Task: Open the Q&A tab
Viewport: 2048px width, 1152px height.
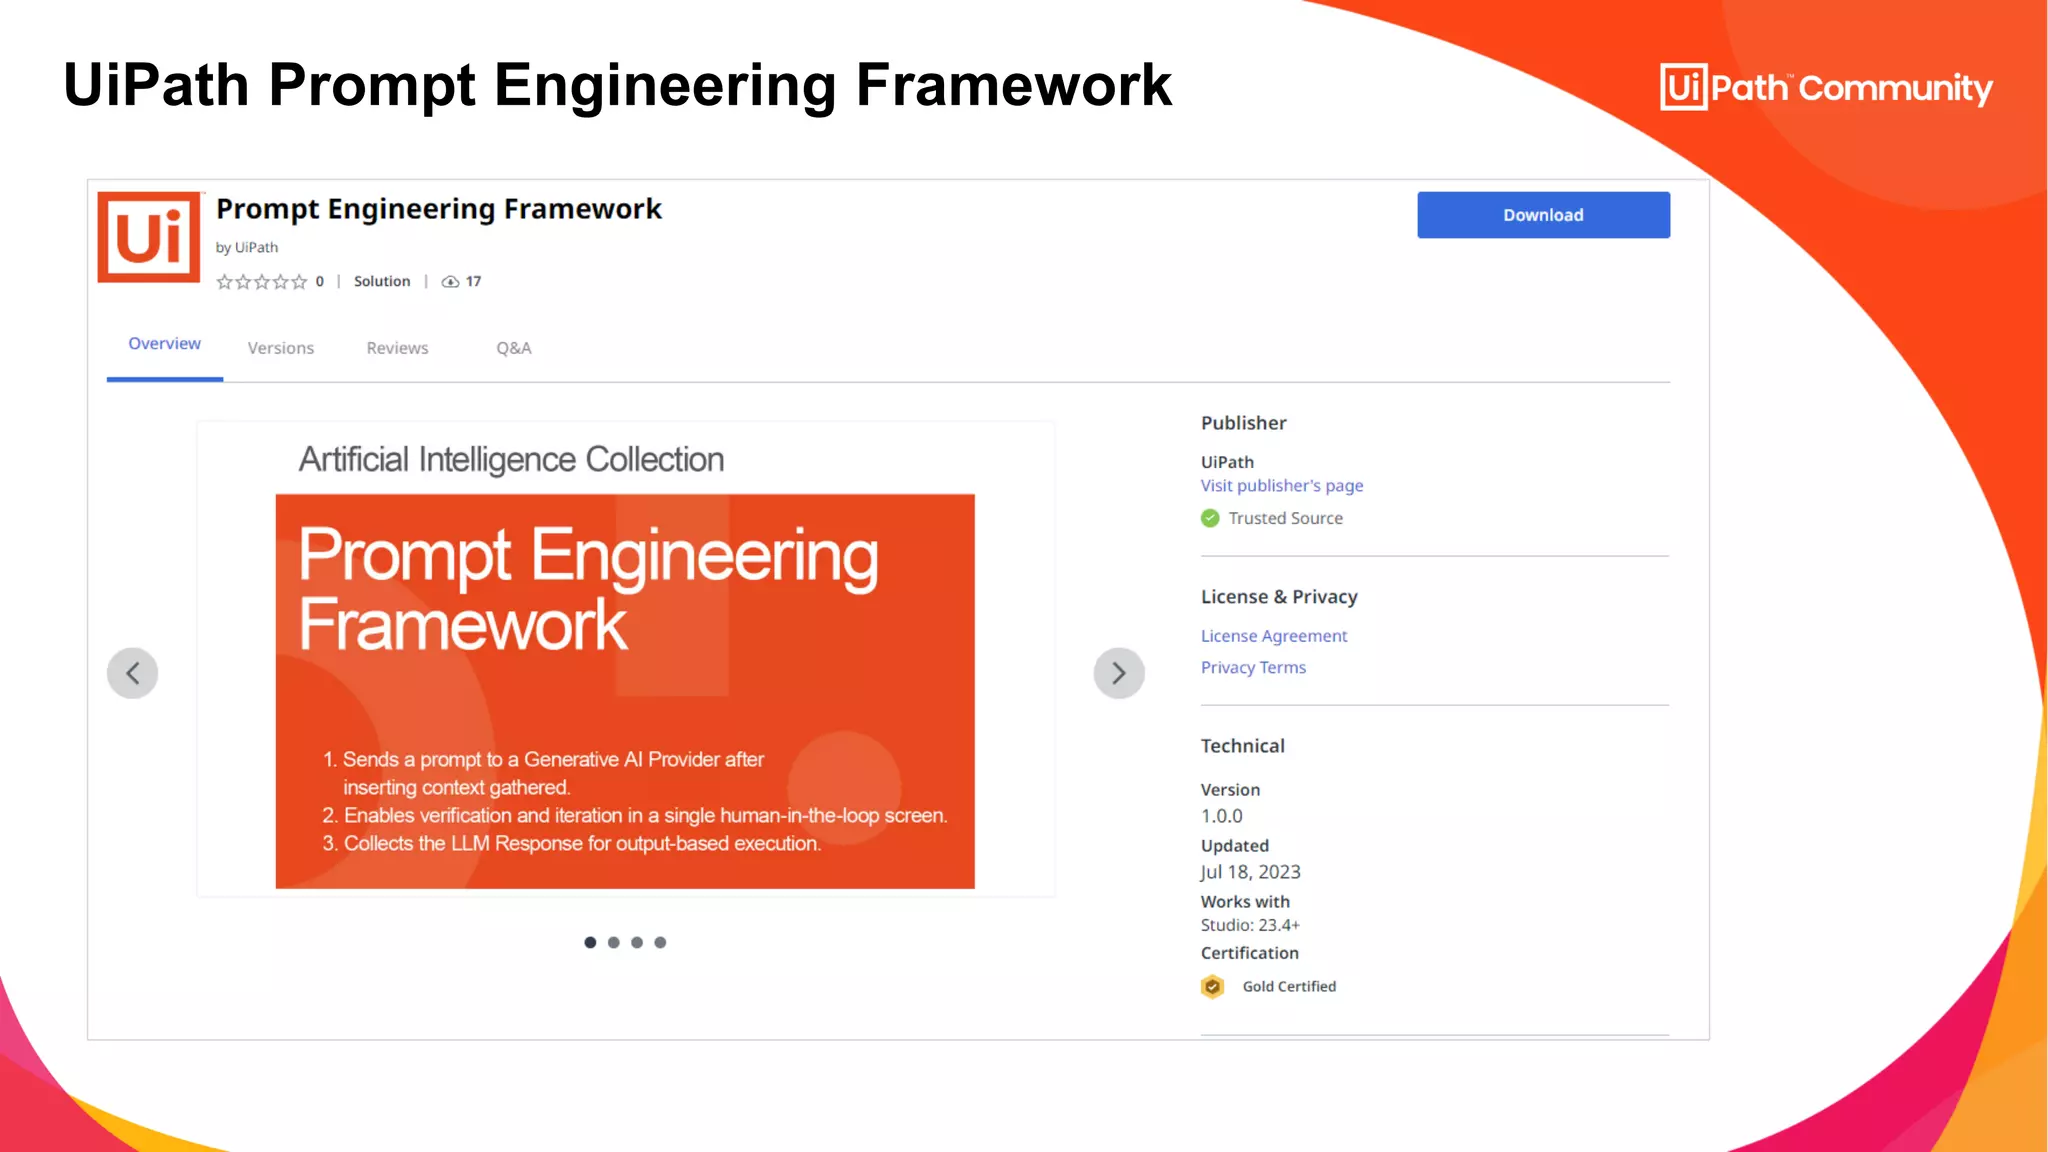Action: 514,348
